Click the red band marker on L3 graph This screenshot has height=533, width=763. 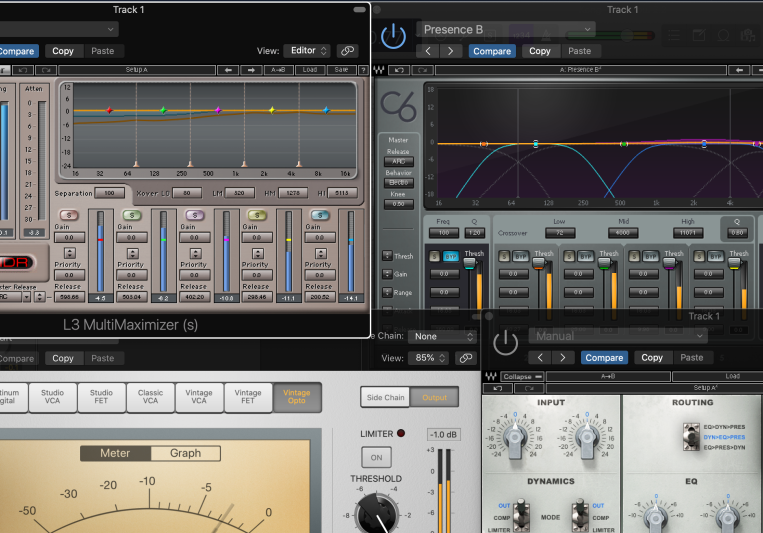point(109,110)
